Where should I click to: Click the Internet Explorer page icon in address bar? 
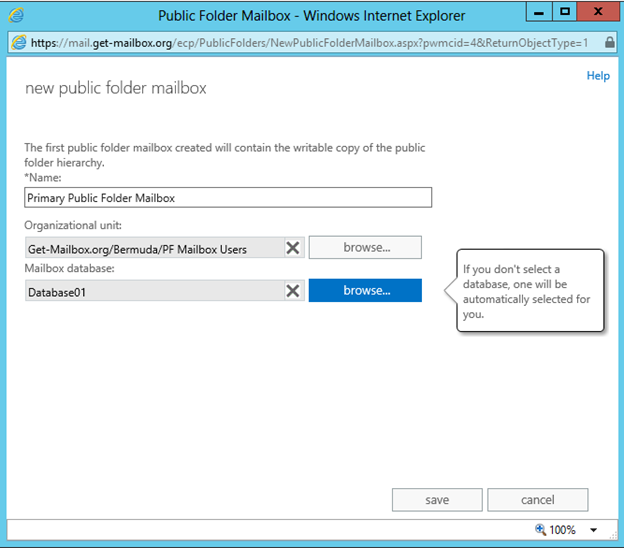(x=19, y=43)
